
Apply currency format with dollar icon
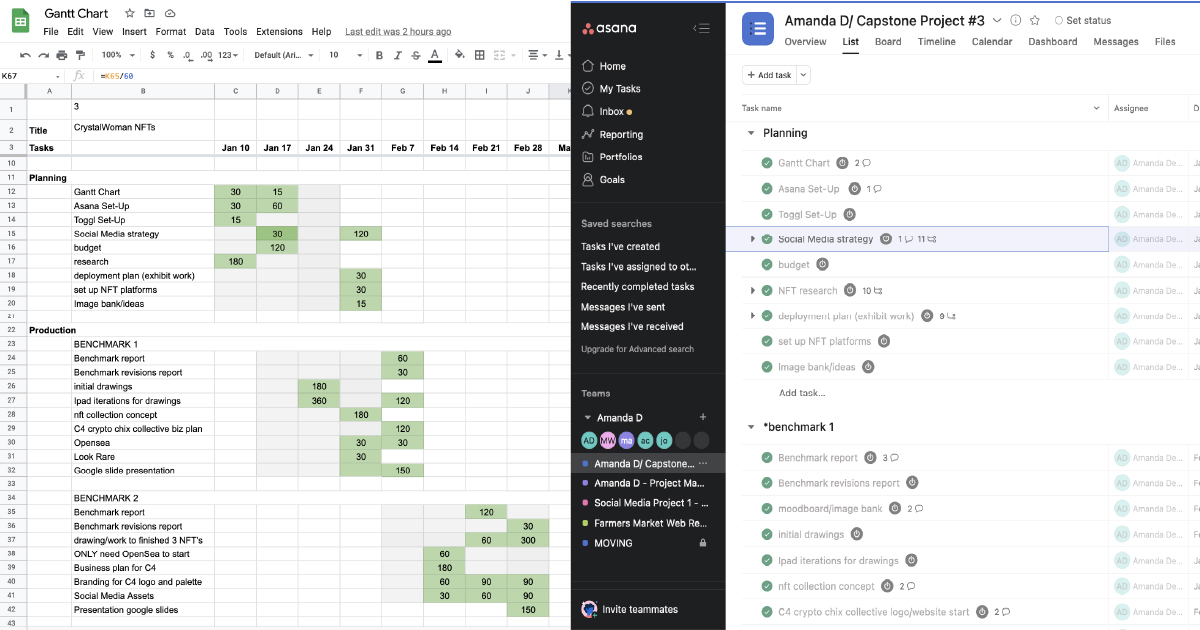(154, 55)
